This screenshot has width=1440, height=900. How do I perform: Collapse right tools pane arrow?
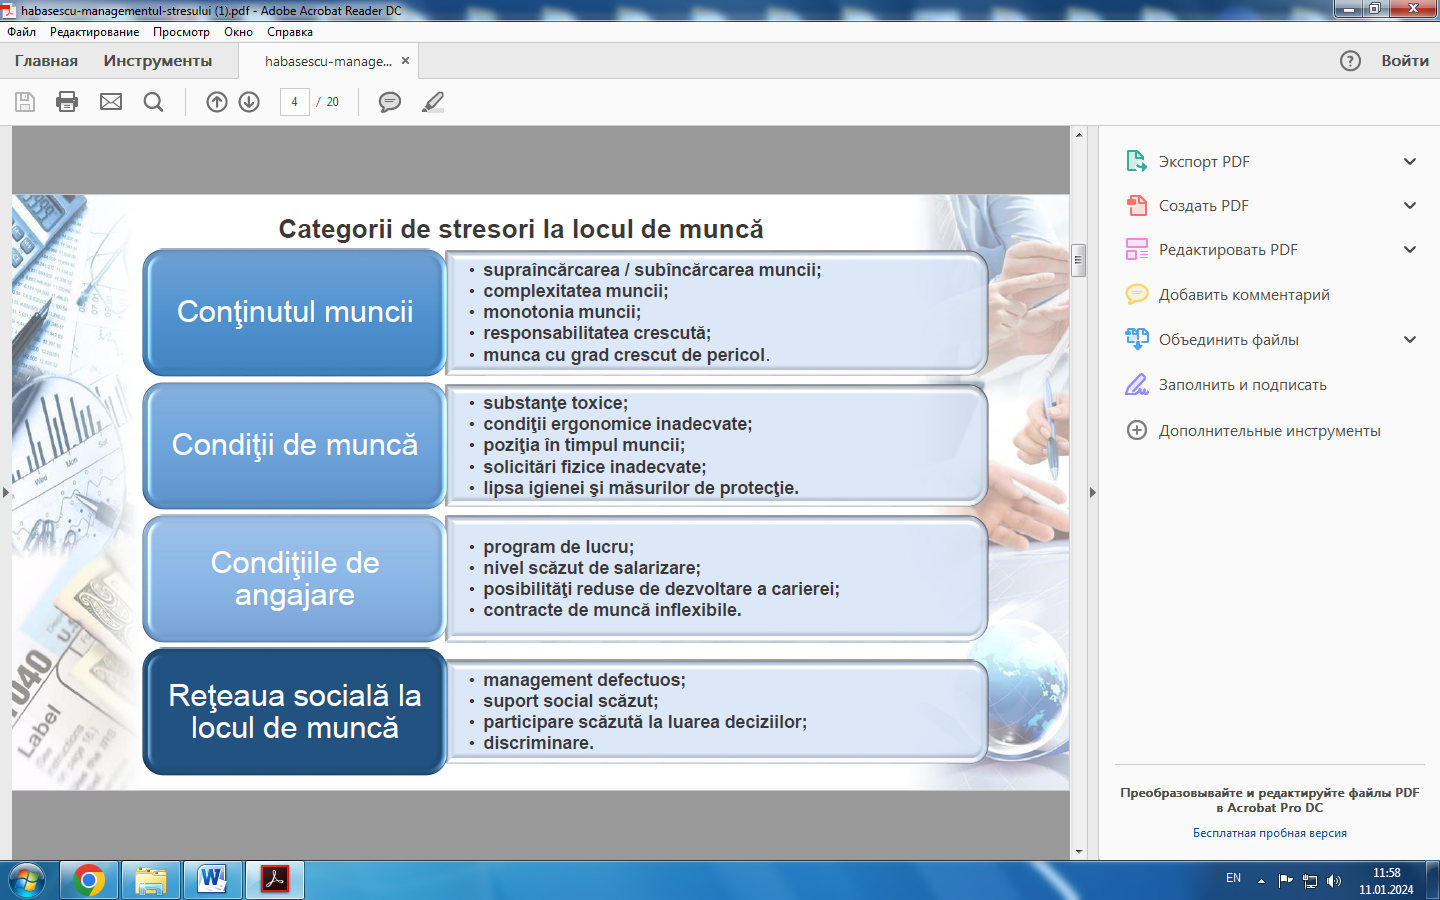pos(1092,492)
